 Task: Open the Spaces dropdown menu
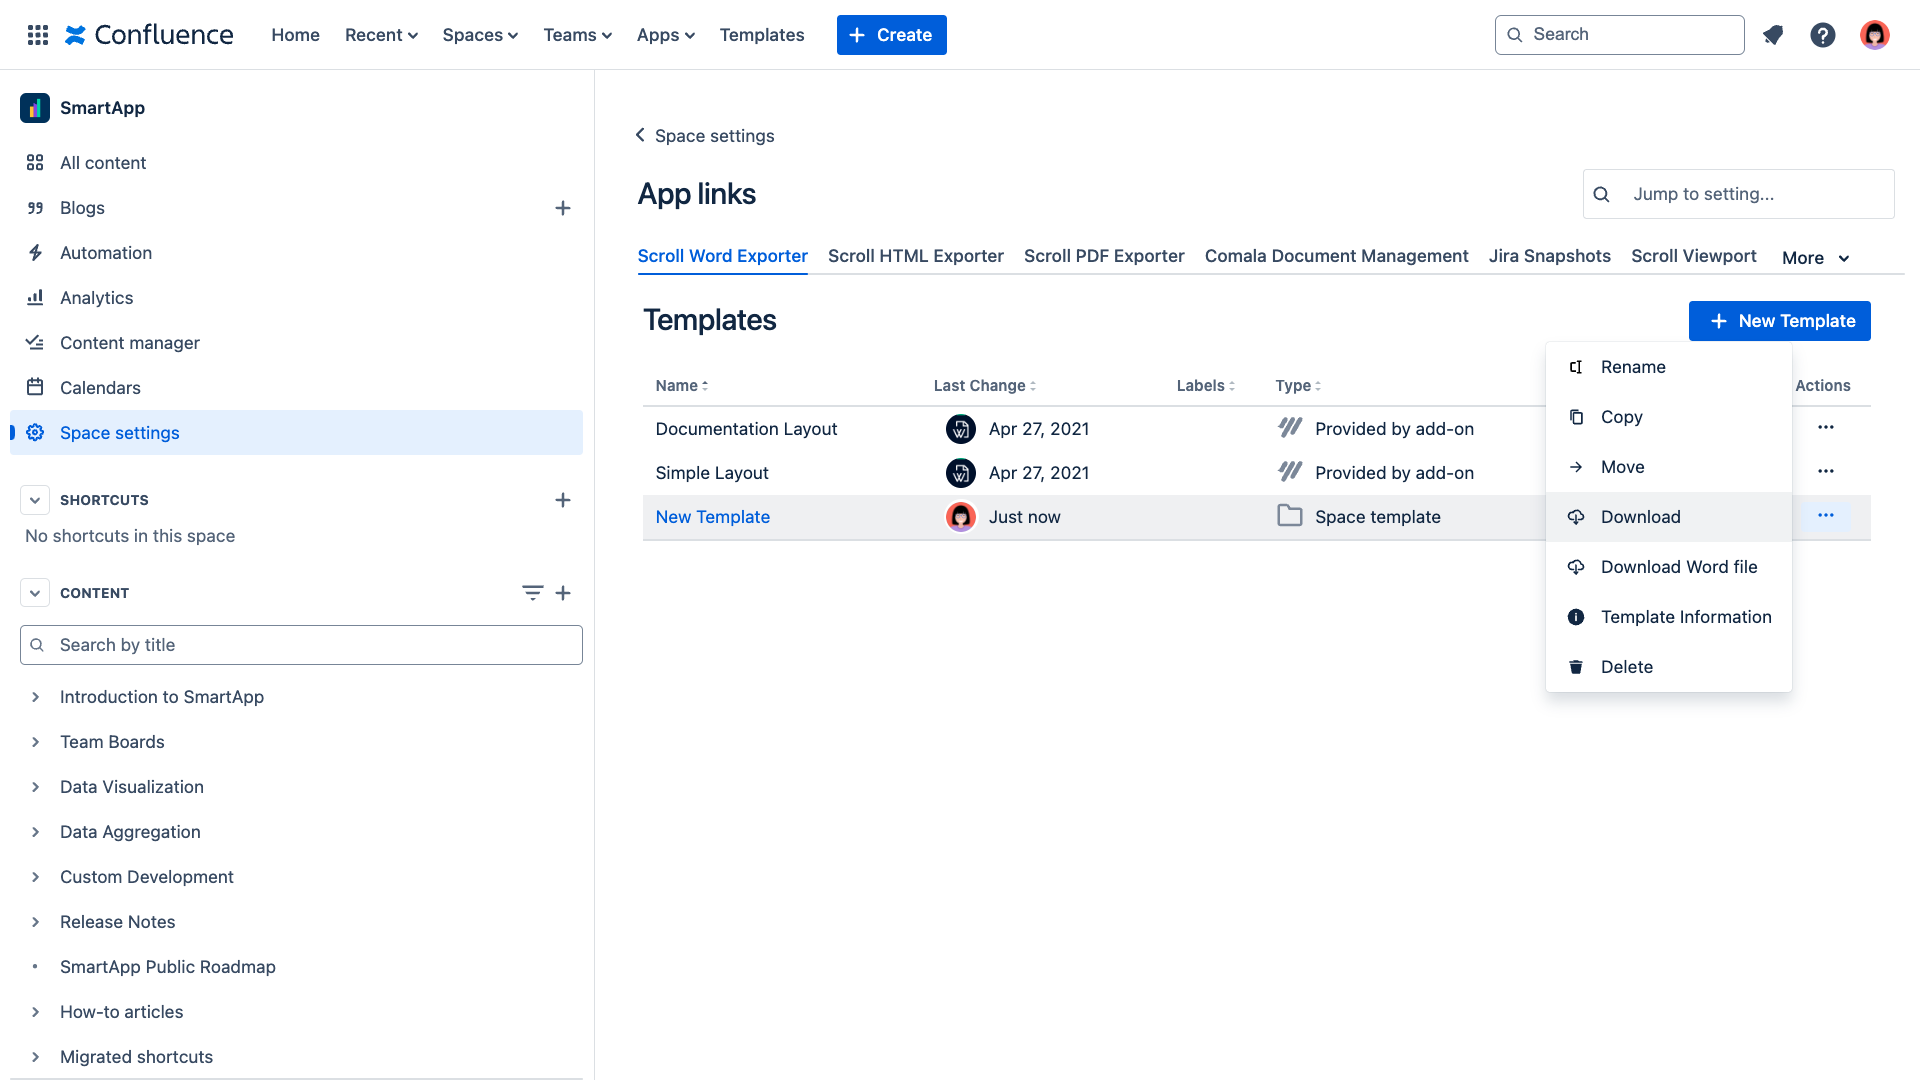(480, 35)
